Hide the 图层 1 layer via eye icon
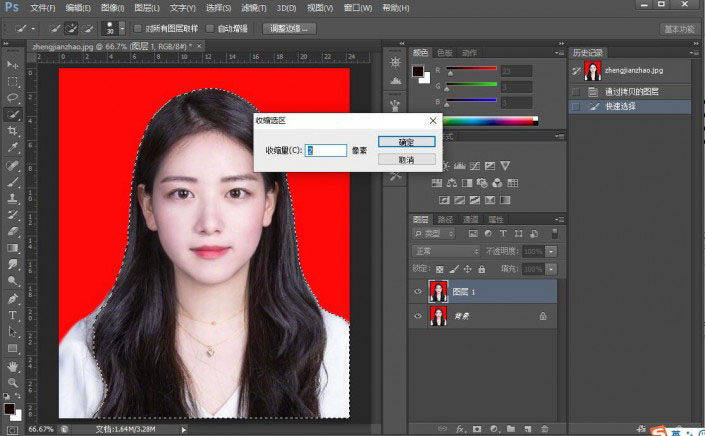Screen dimensions: 705x436 pos(418,291)
